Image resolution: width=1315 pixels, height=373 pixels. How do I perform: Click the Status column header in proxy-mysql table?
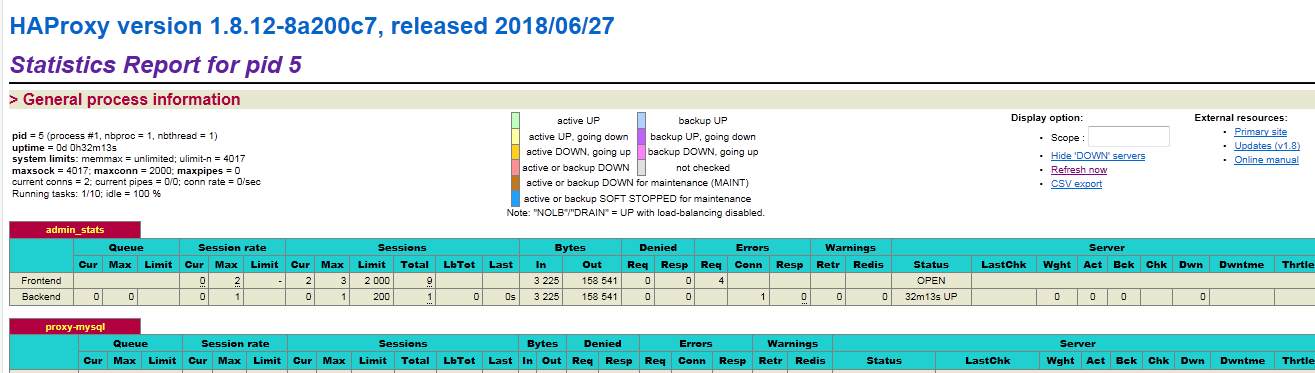coord(884,360)
